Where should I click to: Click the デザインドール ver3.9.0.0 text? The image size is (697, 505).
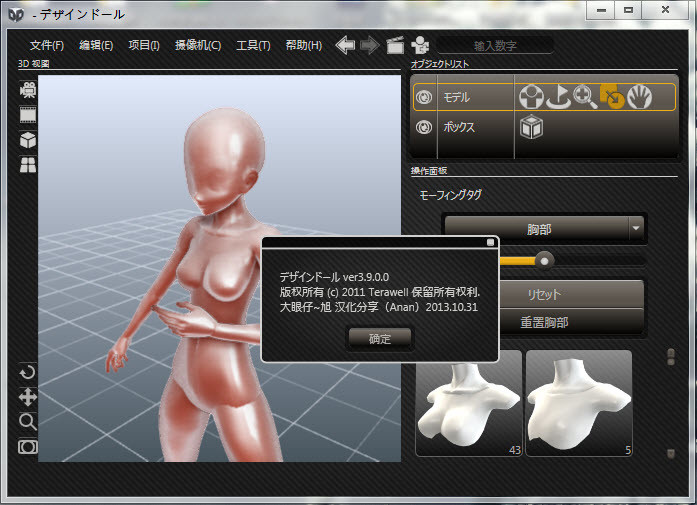coord(334,277)
